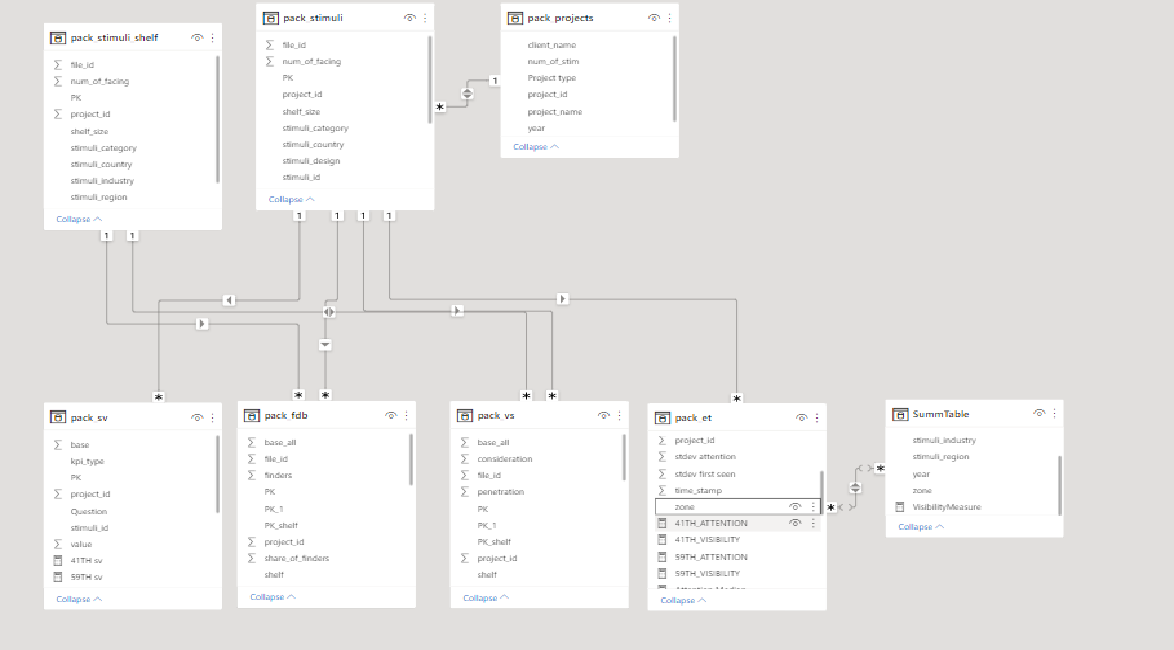Select stimuli_category field in pack_stimuli

click(315, 128)
